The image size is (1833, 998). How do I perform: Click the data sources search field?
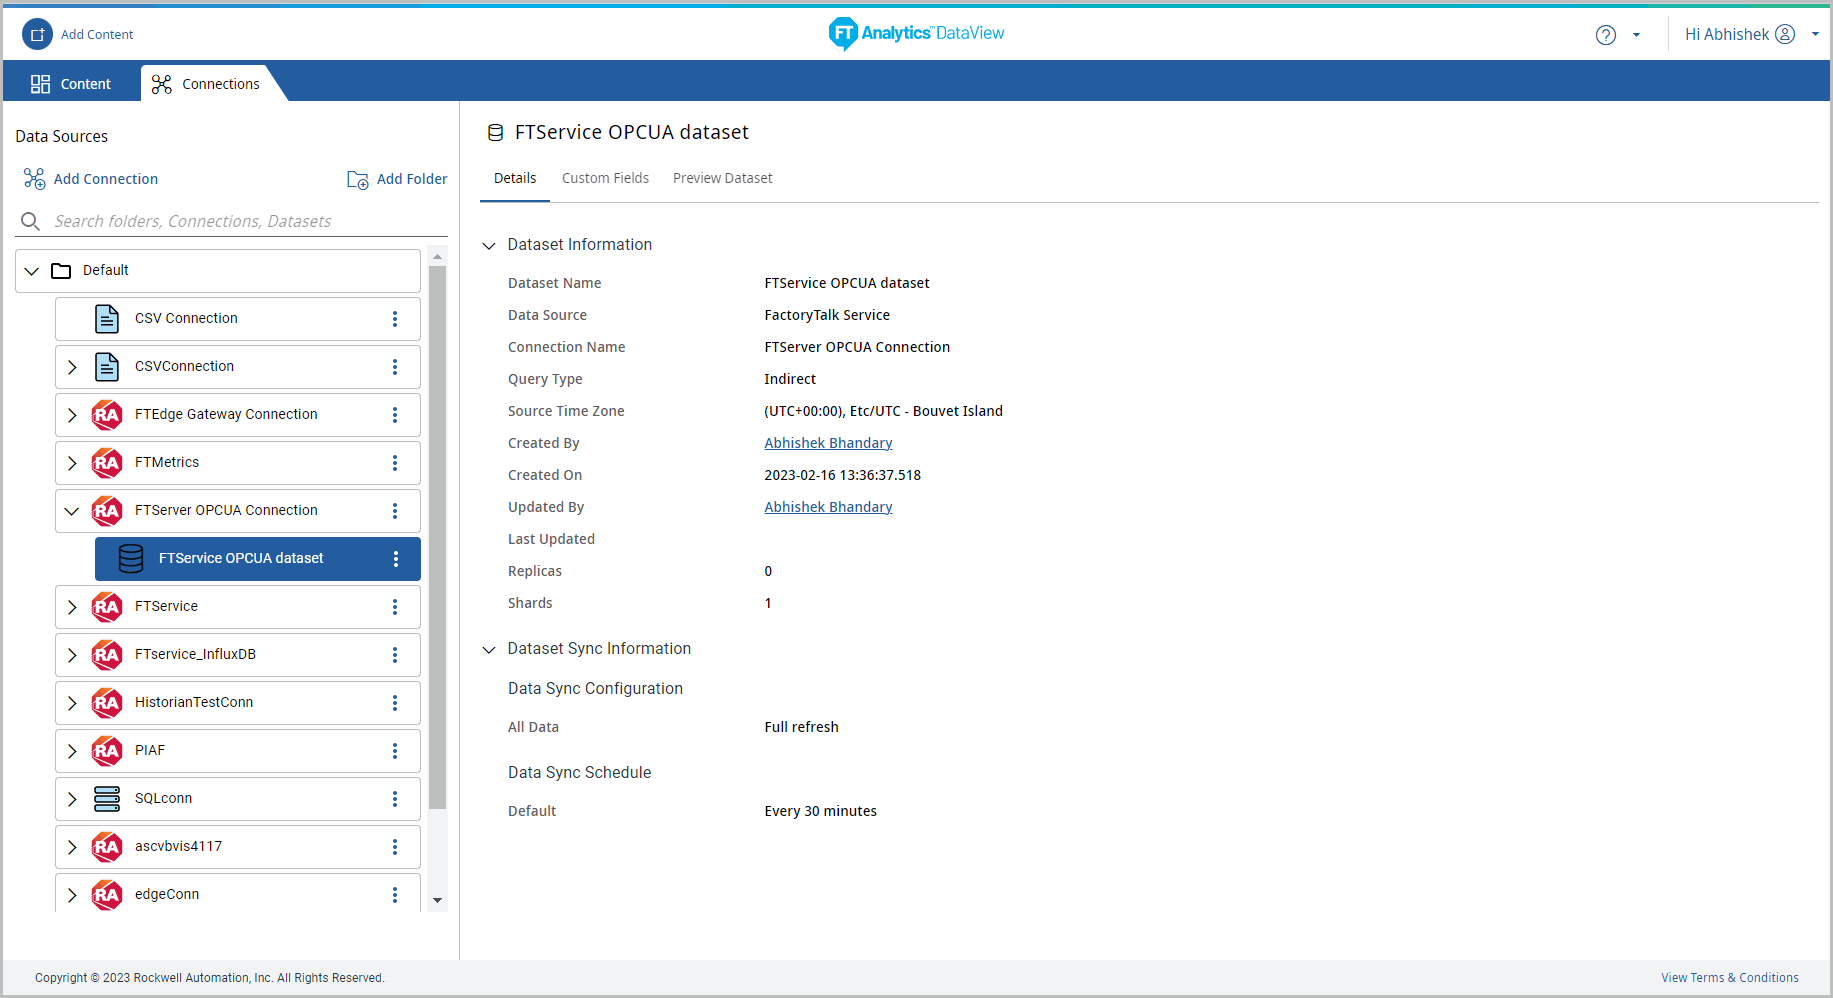tap(230, 221)
